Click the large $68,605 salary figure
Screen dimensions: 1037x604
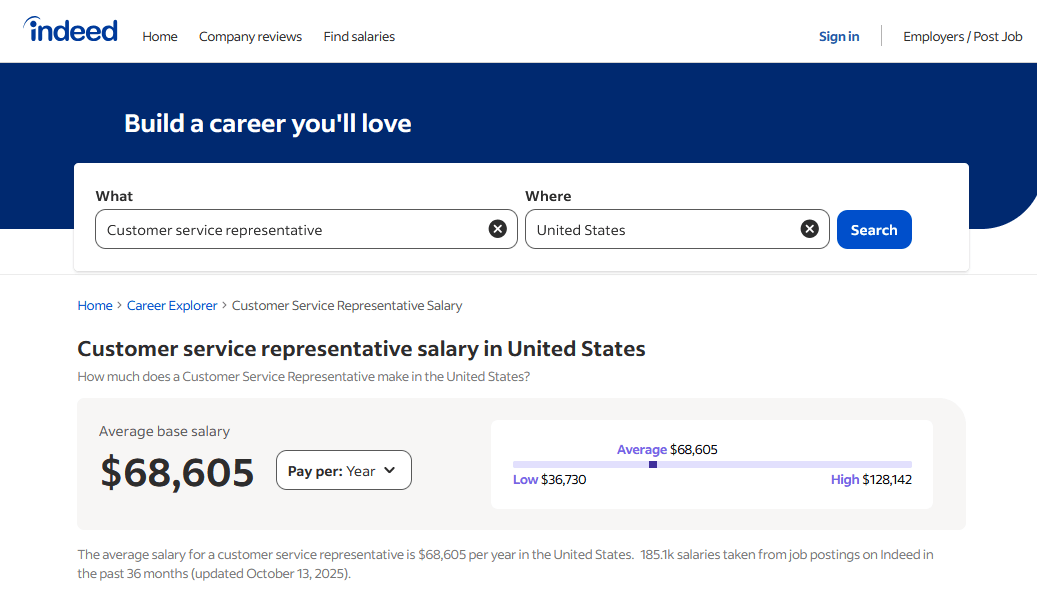[177, 472]
